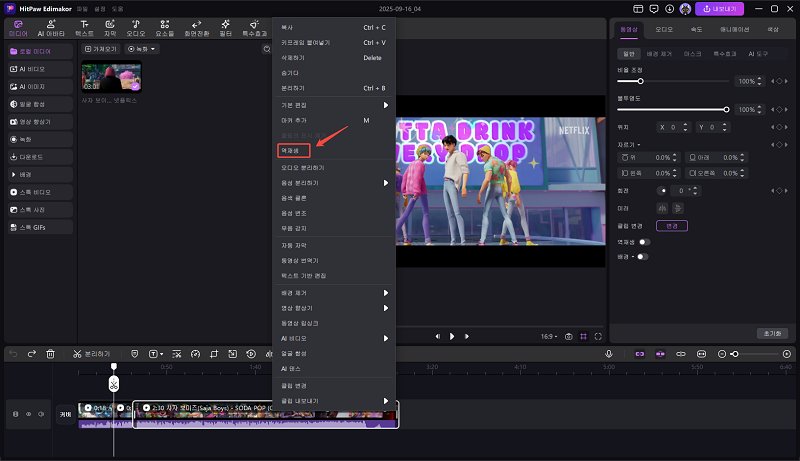Zoom out timeline with the minus icon
Screen dimensions: 800x461
click(x=721, y=354)
